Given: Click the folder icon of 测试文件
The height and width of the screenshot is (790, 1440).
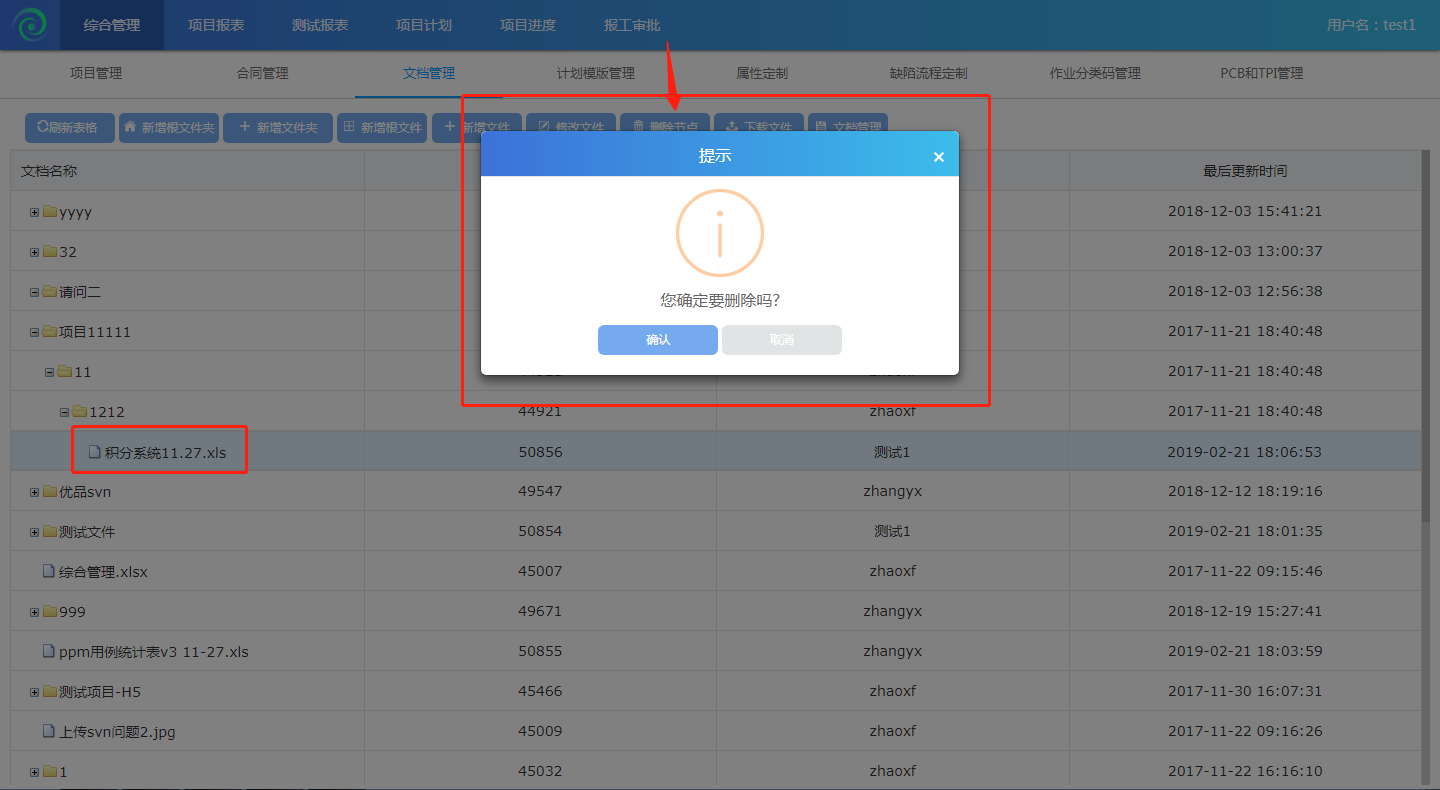Looking at the screenshot, I should (x=49, y=532).
